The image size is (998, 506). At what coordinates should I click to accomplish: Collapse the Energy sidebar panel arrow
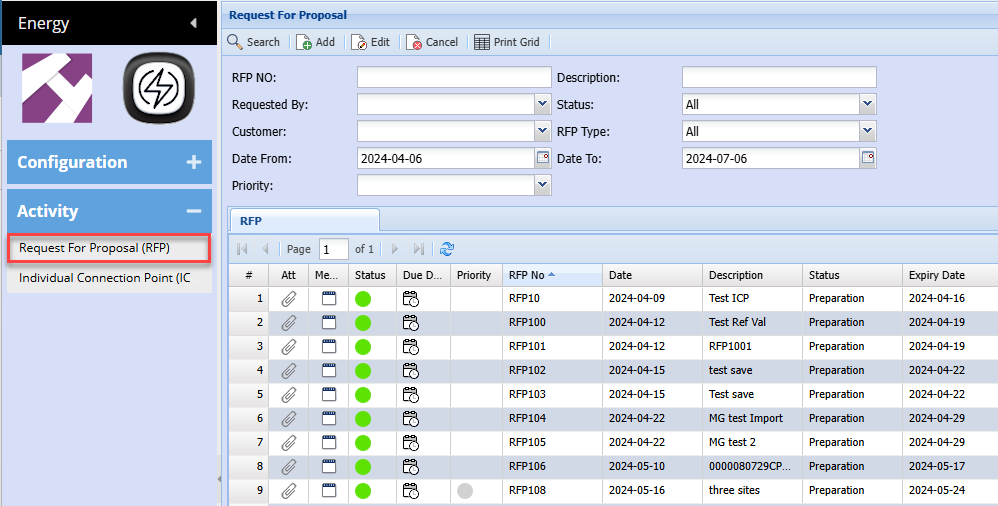193,23
